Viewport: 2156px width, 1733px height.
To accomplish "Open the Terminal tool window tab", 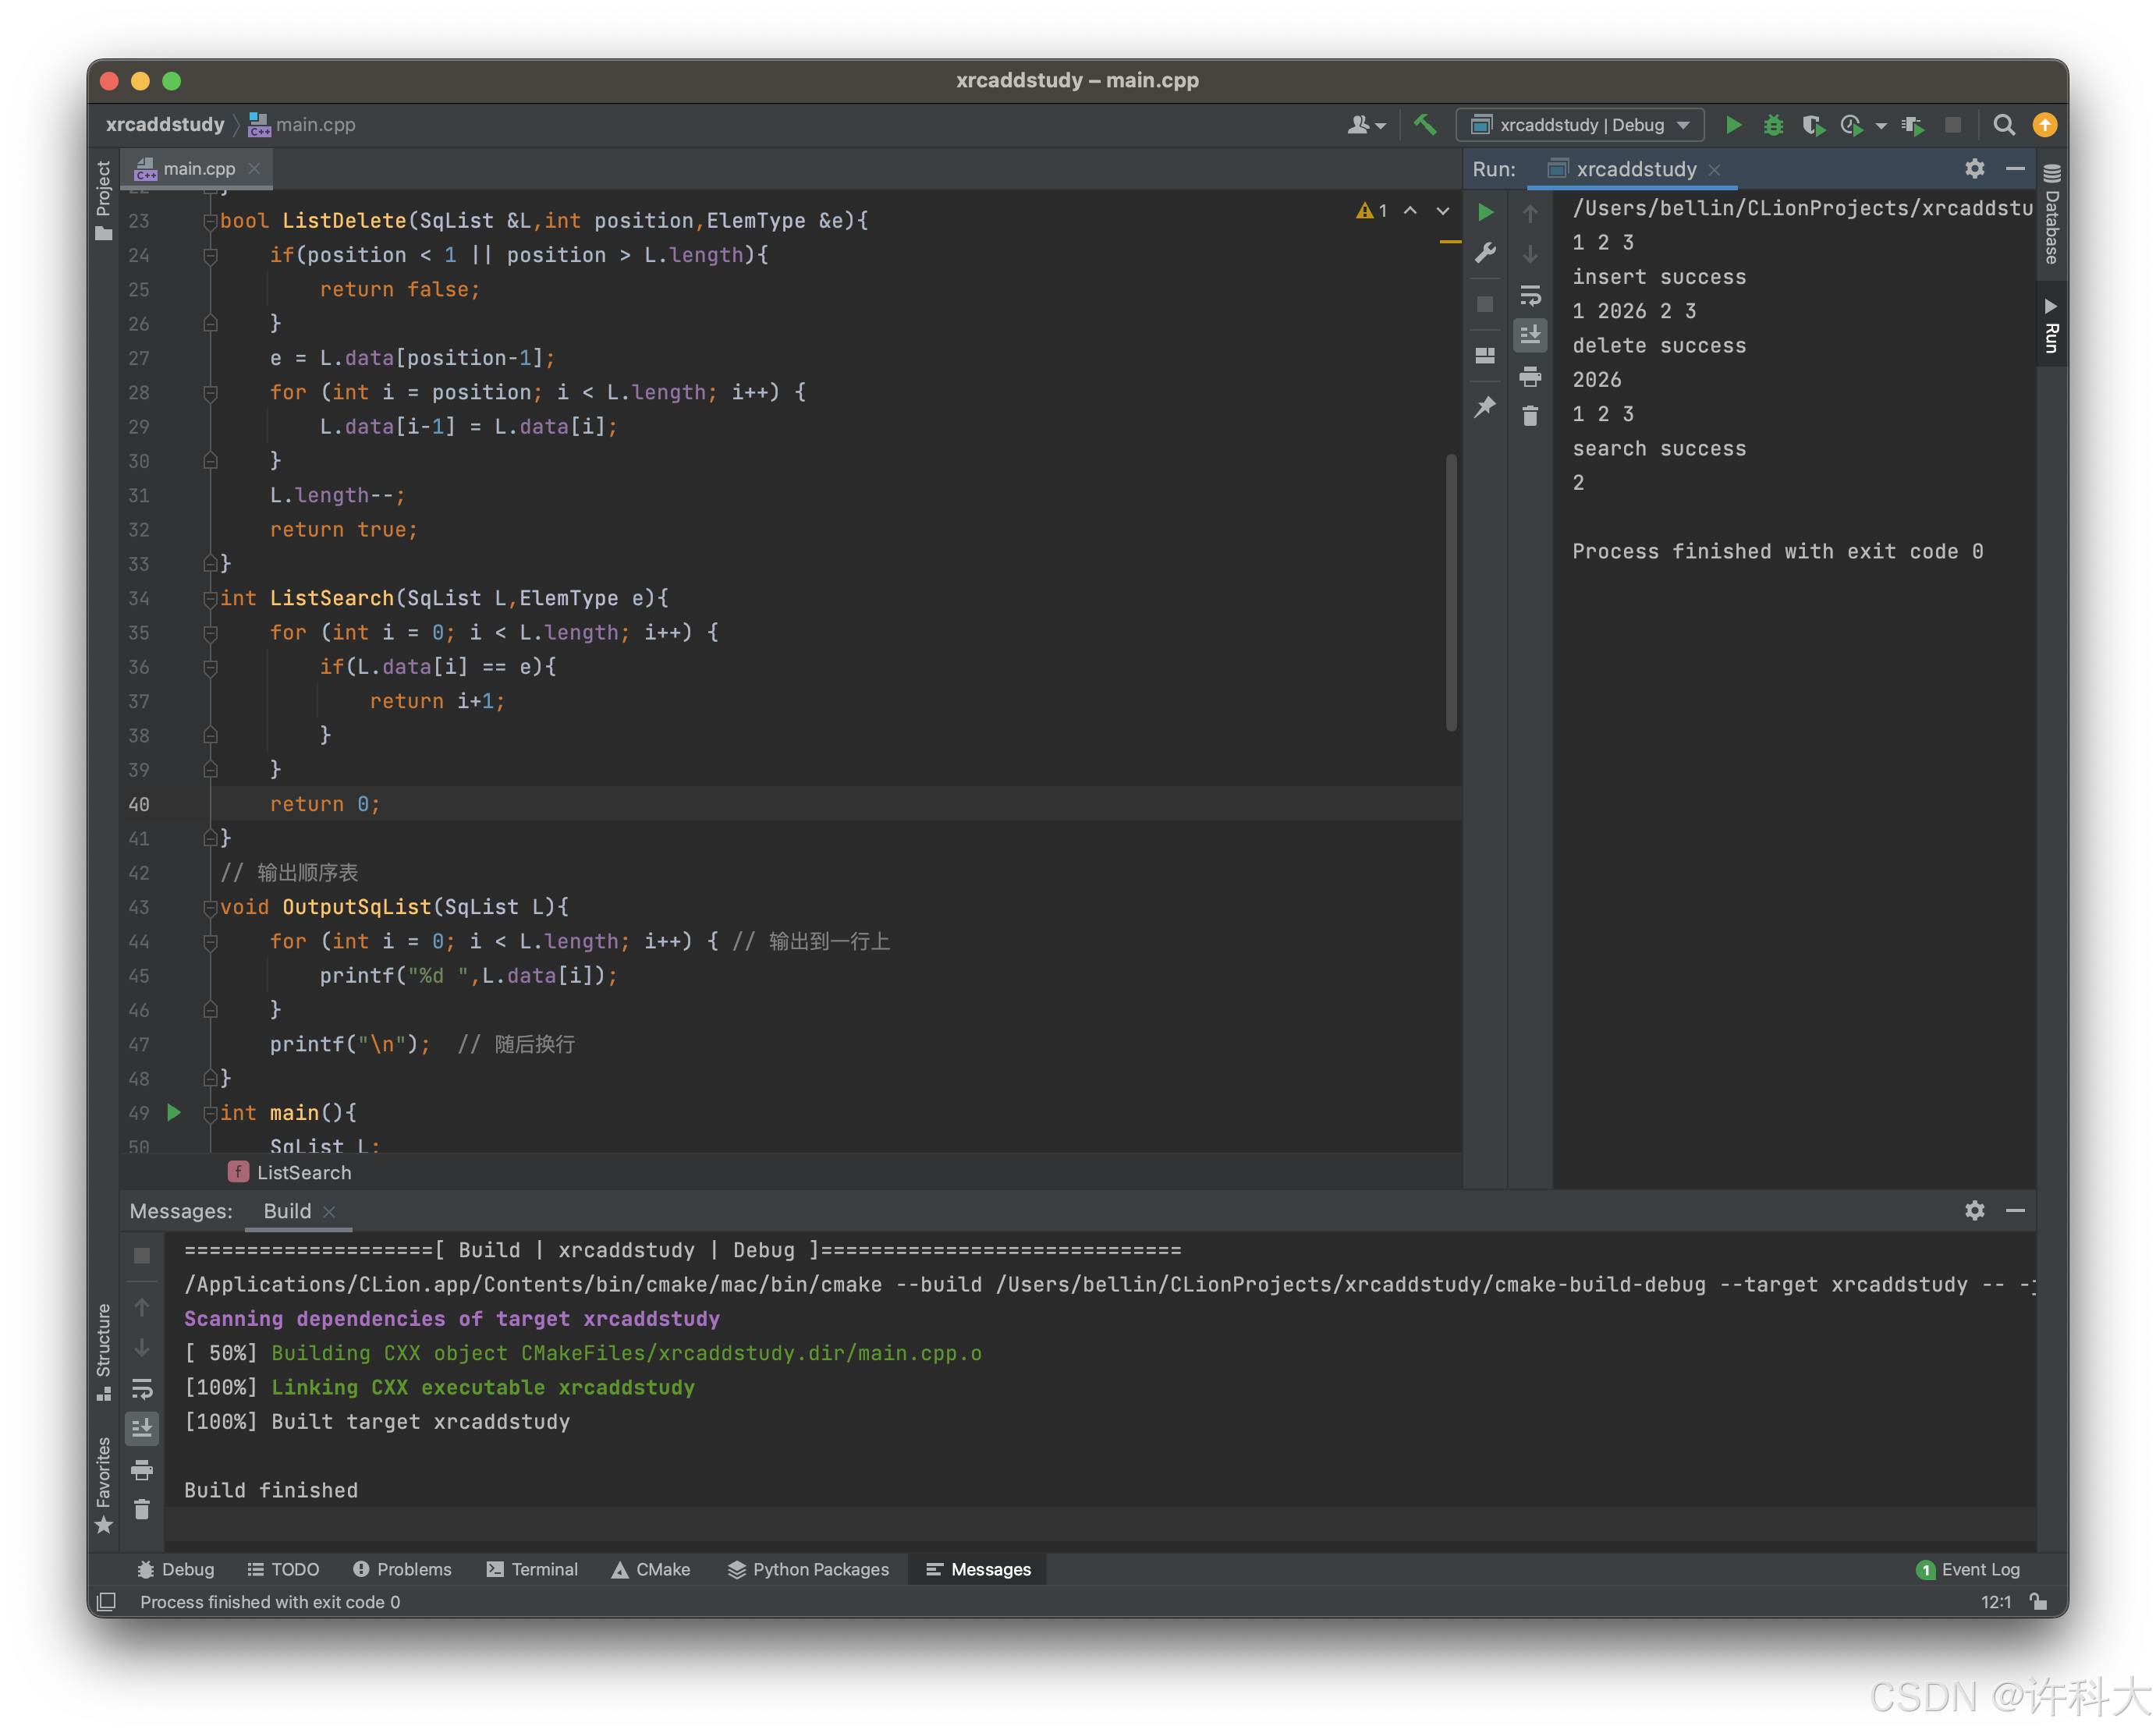I will 532,1569.
